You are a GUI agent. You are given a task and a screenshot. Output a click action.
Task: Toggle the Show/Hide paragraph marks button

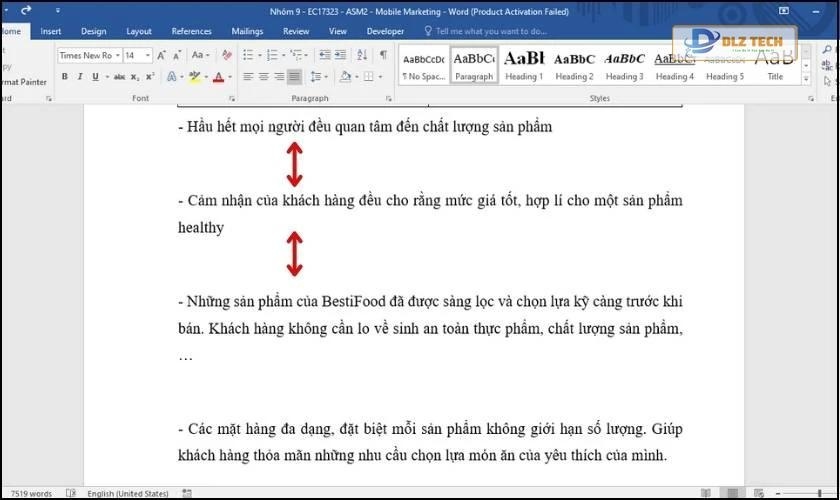[383, 55]
